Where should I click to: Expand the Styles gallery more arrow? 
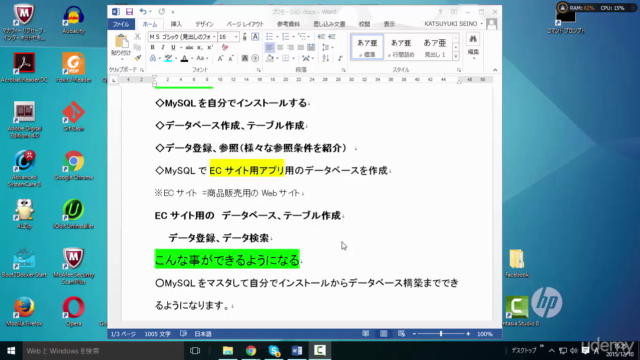point(456,57)
